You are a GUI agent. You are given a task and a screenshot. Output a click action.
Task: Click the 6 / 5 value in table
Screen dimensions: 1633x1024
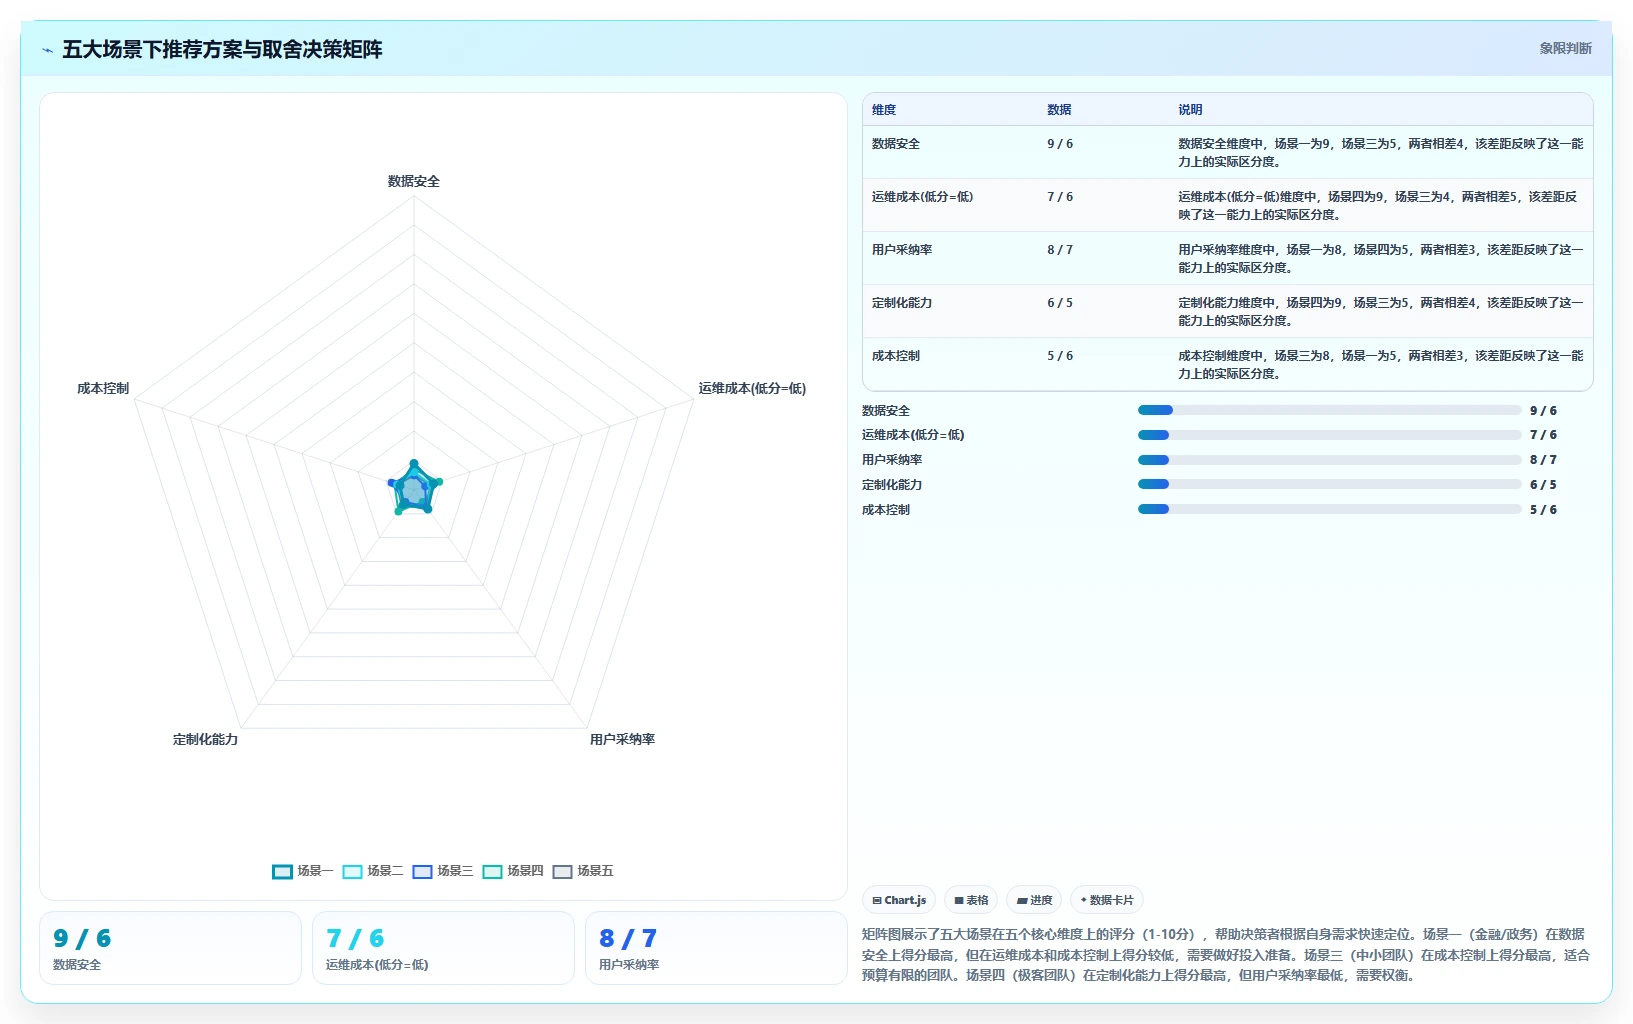1060,303
